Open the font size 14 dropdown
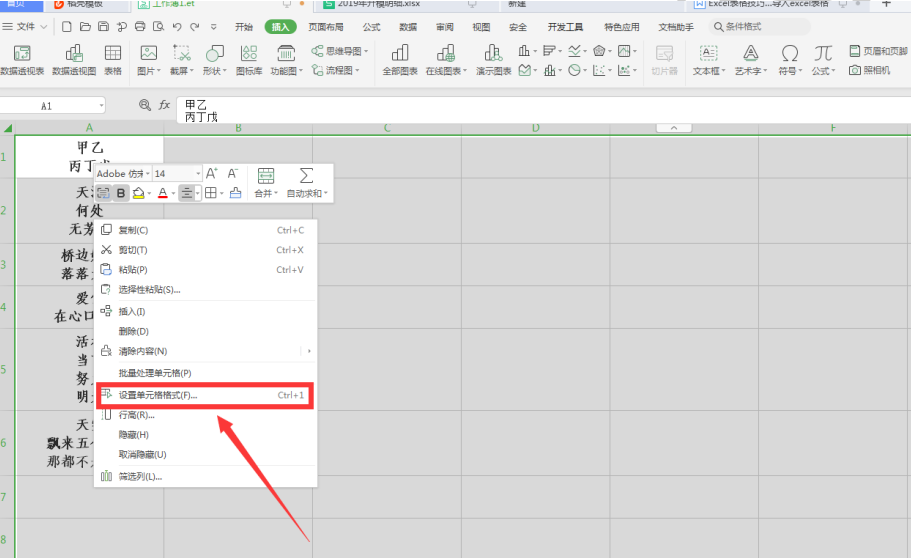This screenshot has height=558, width=911. click(x=198, y=174)
